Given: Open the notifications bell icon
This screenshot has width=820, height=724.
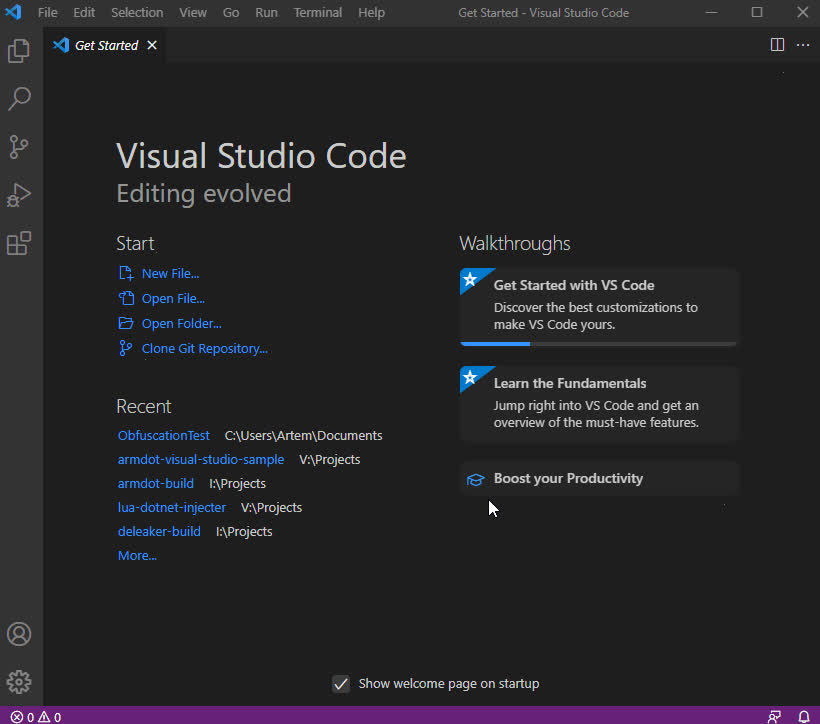Looking at the screenshot, I should 803,716.
